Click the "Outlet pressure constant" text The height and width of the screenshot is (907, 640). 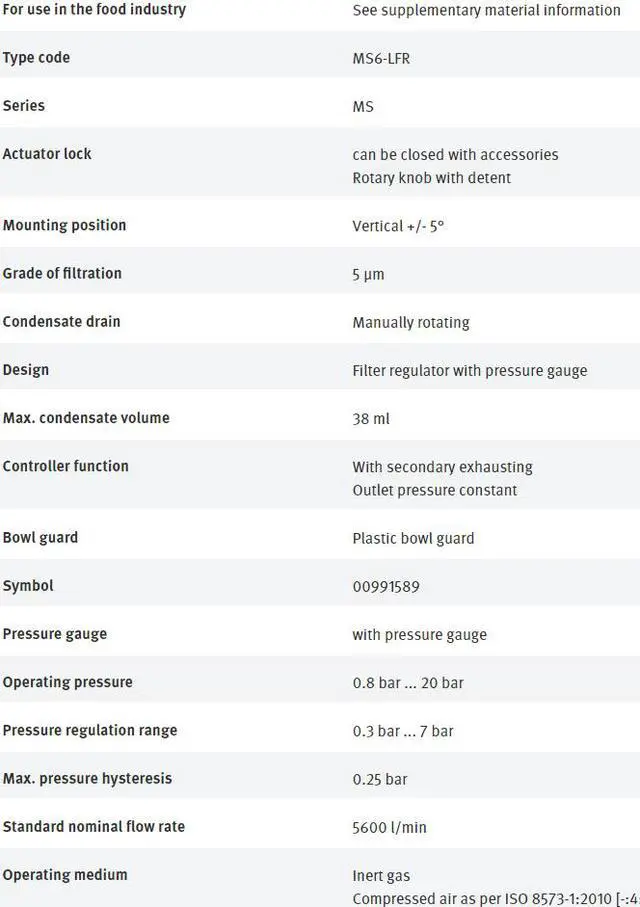[434, 490]
